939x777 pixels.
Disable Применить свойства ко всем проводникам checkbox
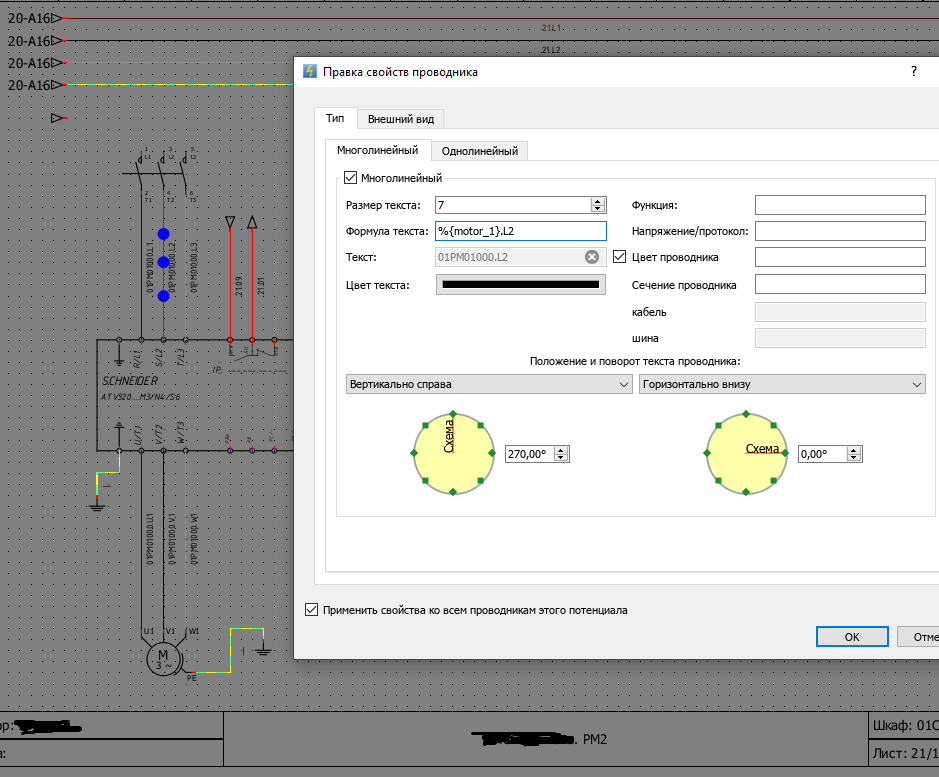pyautogui.click(x=311, y=609)
